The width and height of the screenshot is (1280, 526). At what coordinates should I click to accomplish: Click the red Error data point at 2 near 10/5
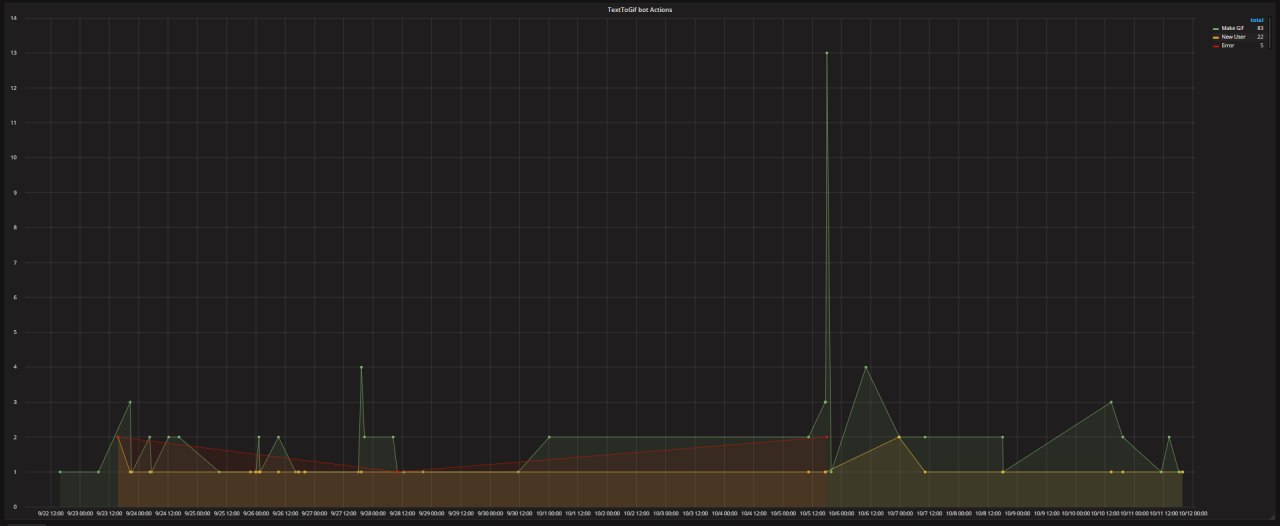[826, 437]
